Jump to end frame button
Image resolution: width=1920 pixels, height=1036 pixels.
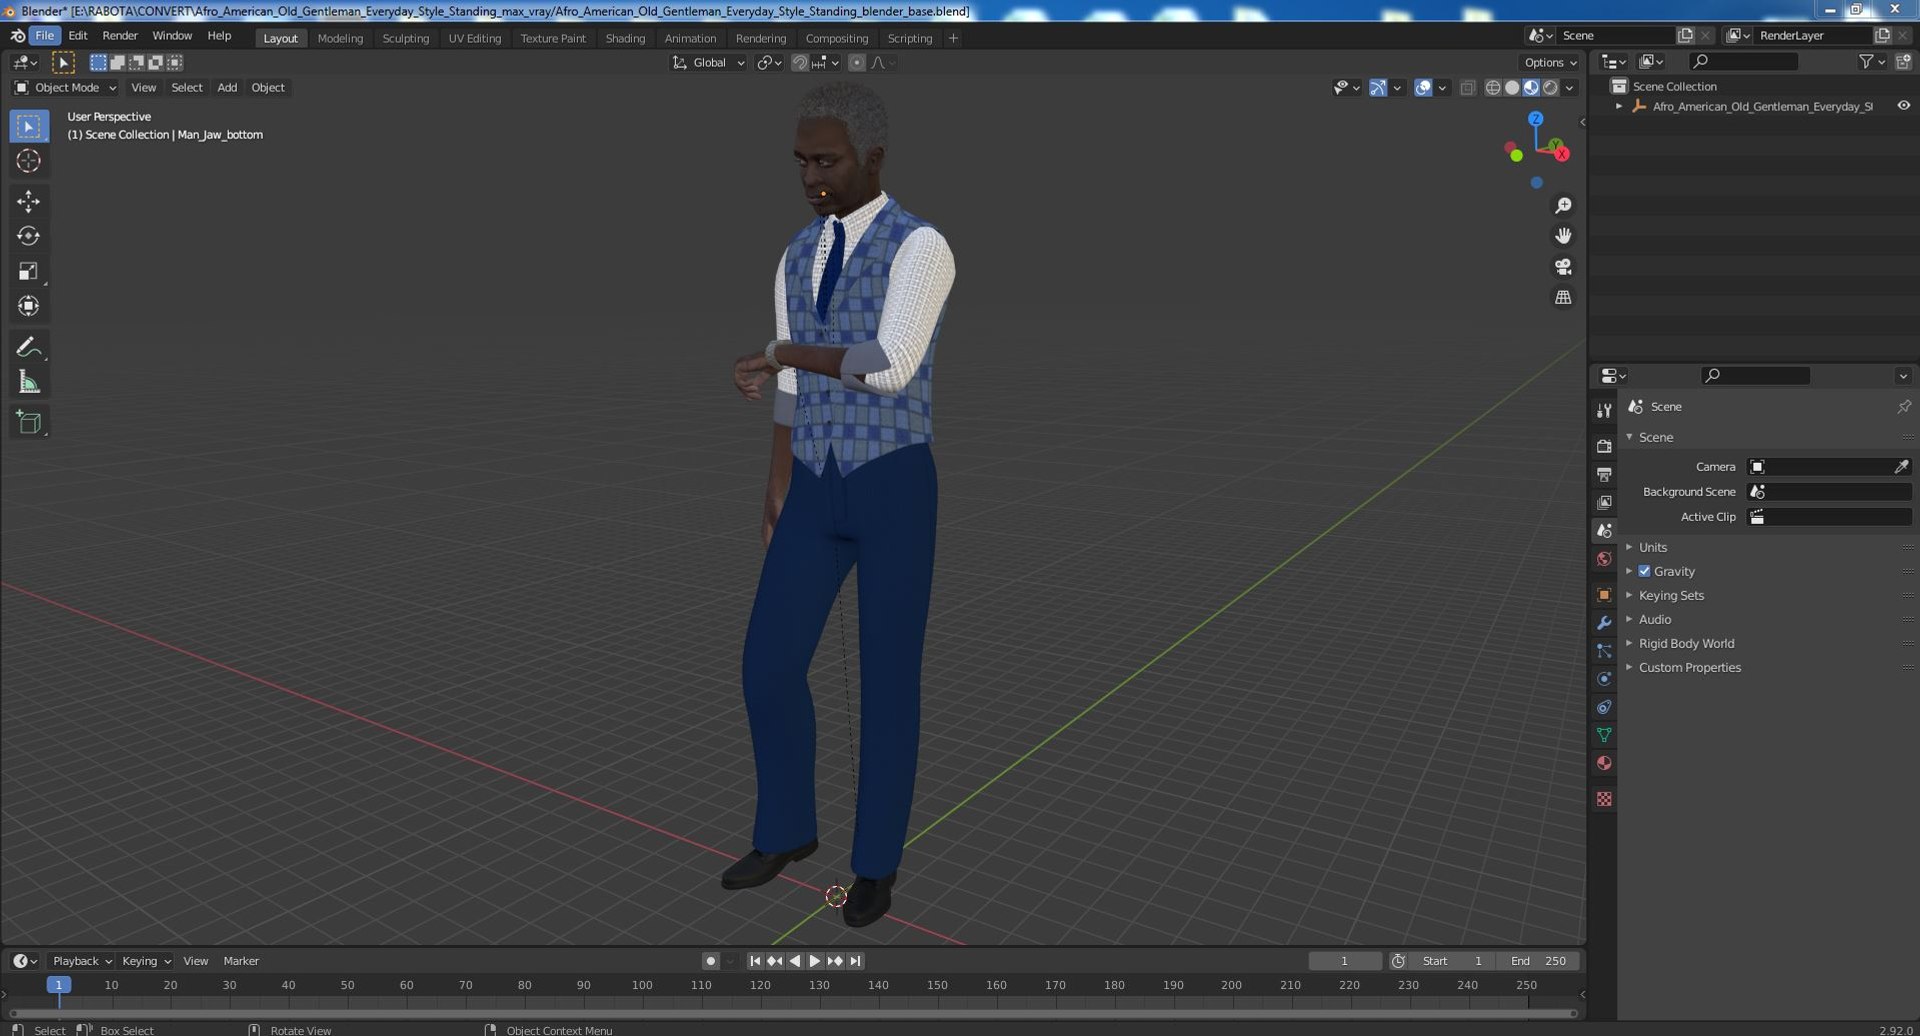(856, 961)
